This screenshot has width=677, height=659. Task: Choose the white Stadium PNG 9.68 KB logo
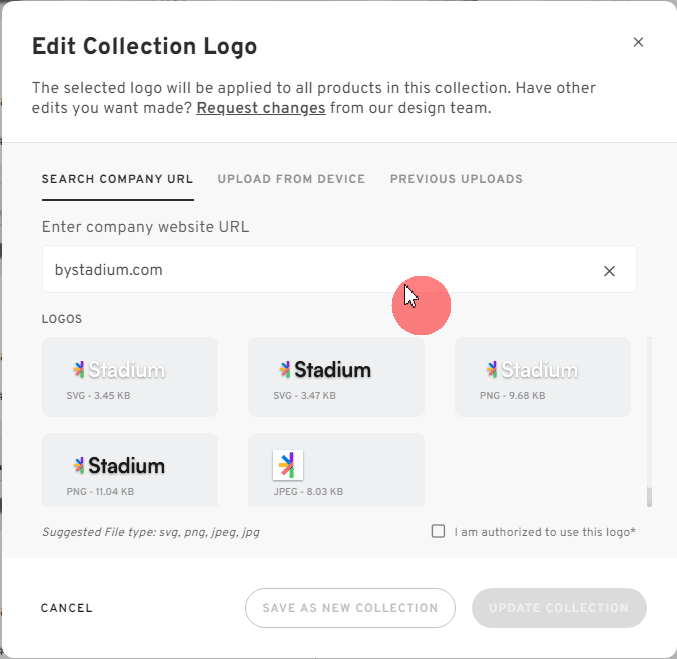tap(543, 377)
